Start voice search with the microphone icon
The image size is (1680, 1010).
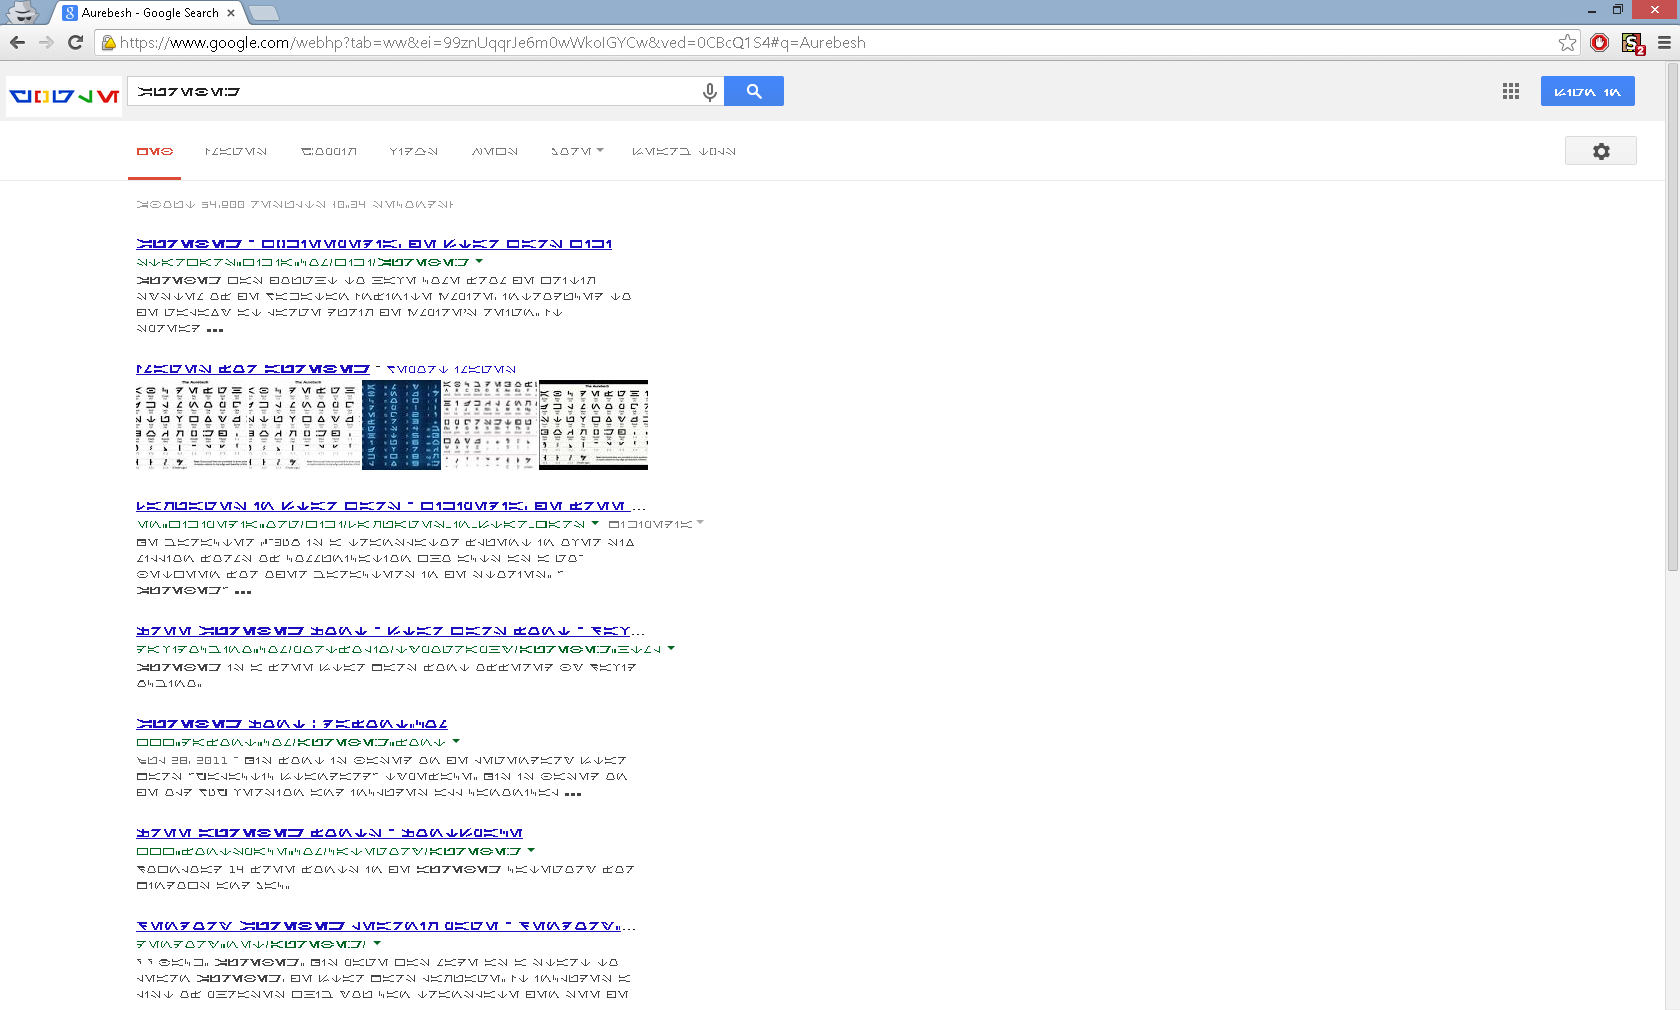pos(710,92)
